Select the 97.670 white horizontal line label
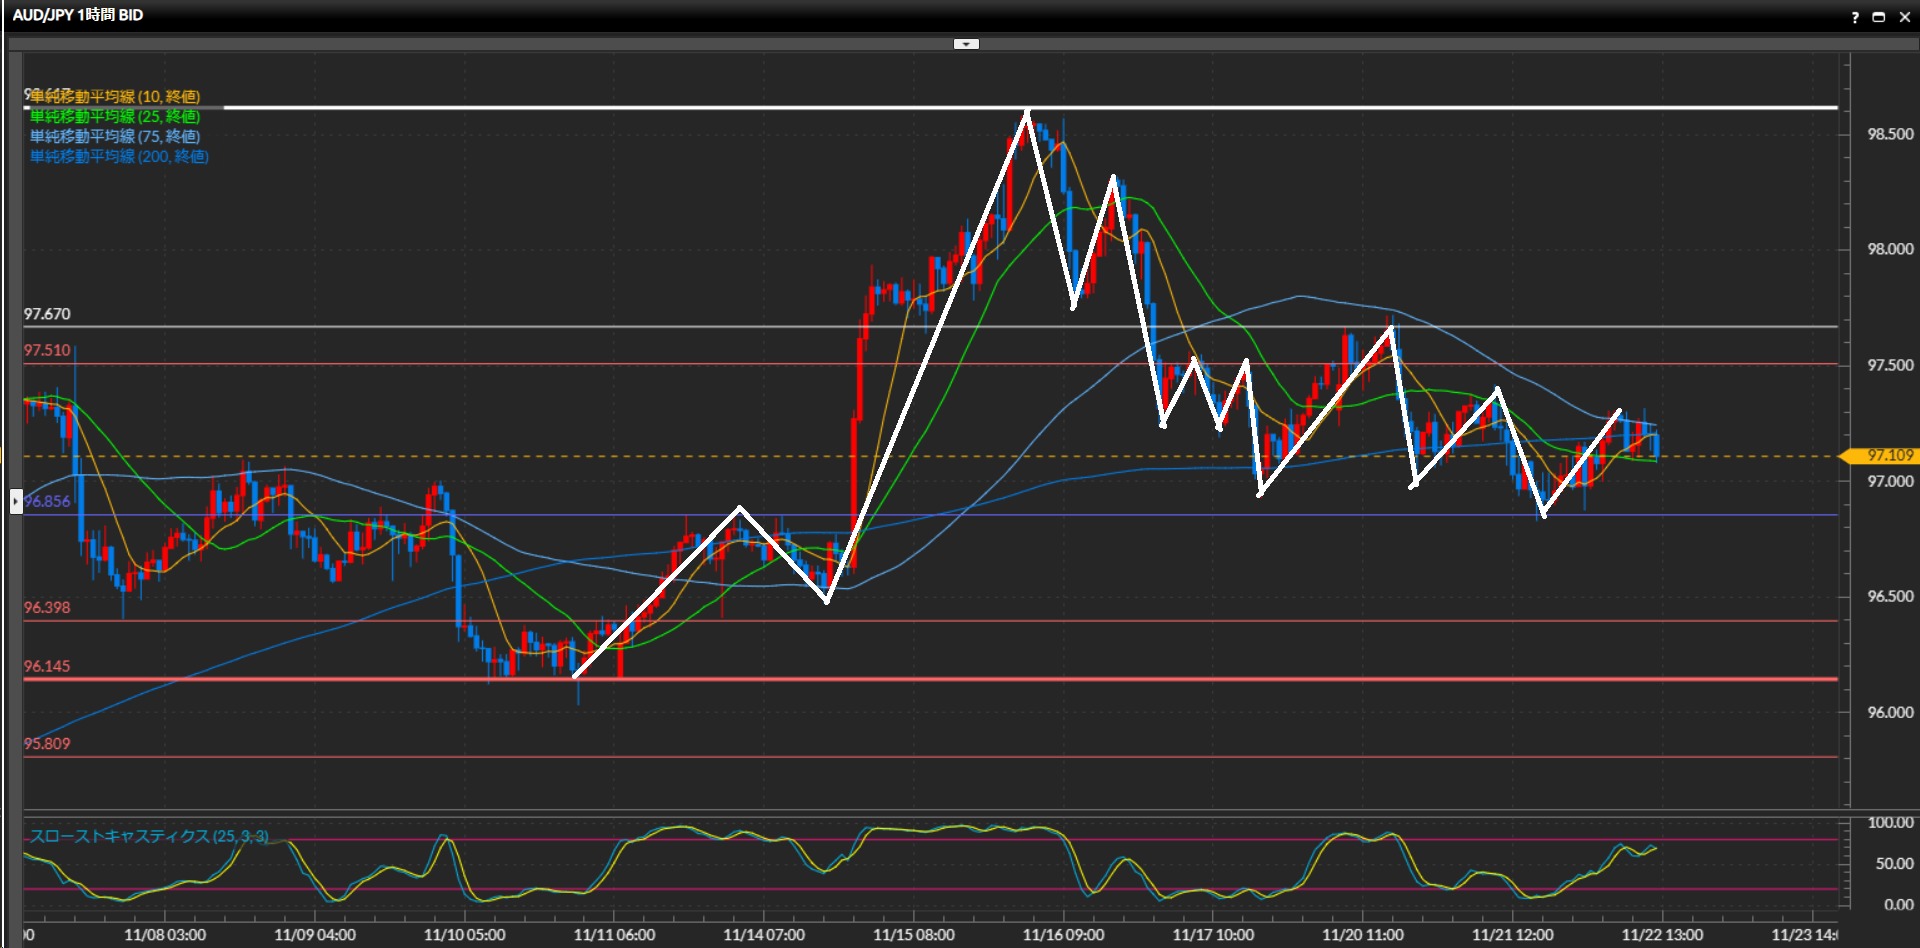 pyautogui.click(x=47, y=314)
